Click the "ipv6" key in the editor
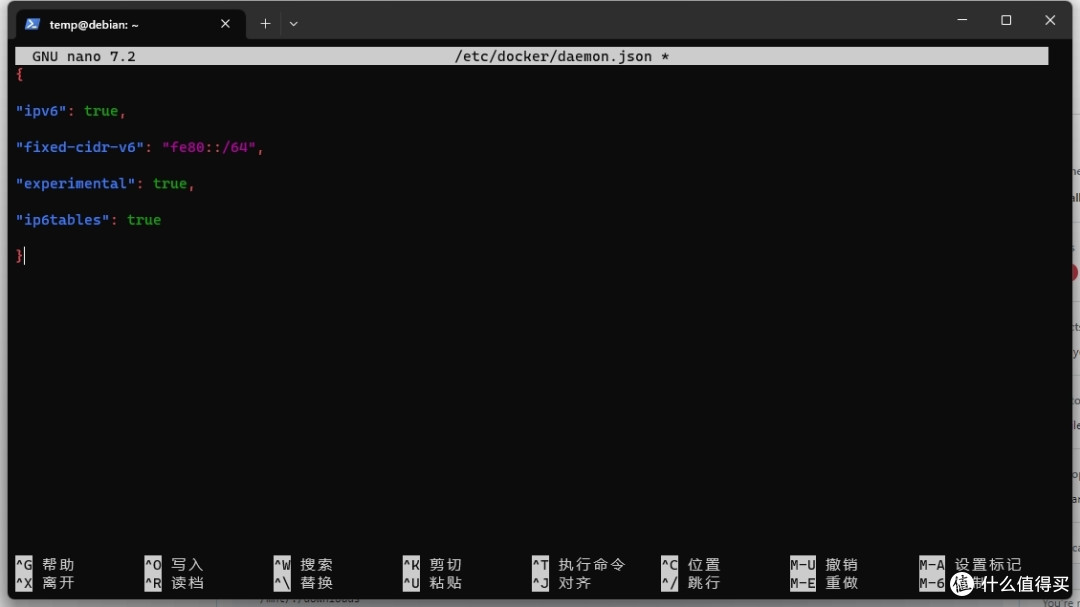 point(41,111)
